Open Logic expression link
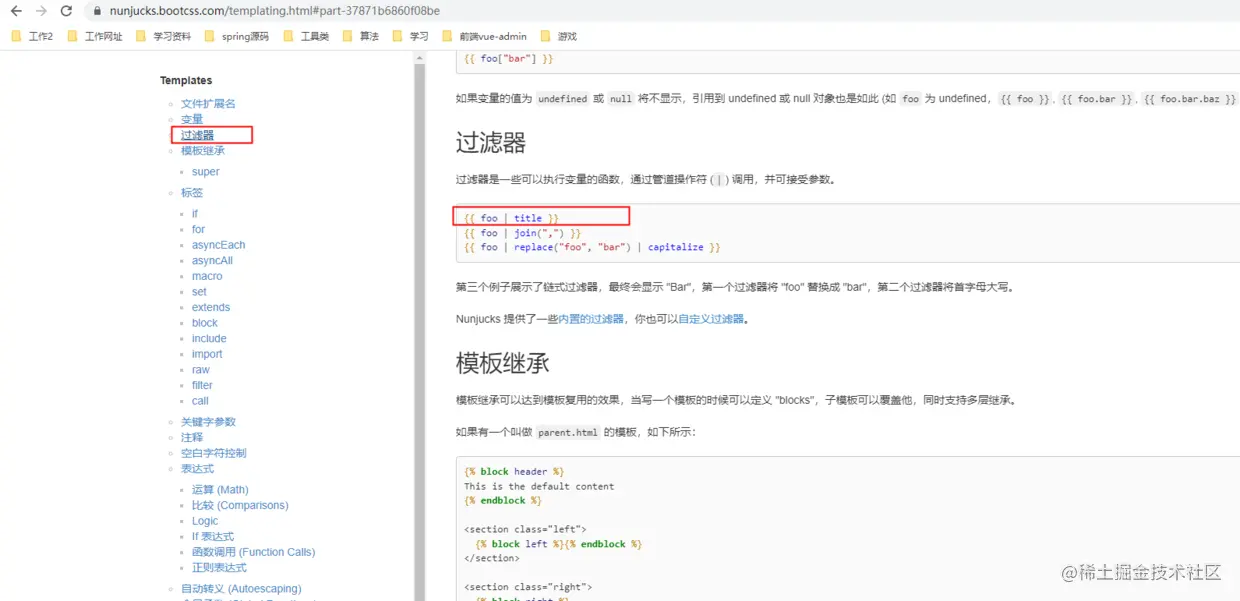This screenshot has height=601, width=1240. tap(205, 521)
